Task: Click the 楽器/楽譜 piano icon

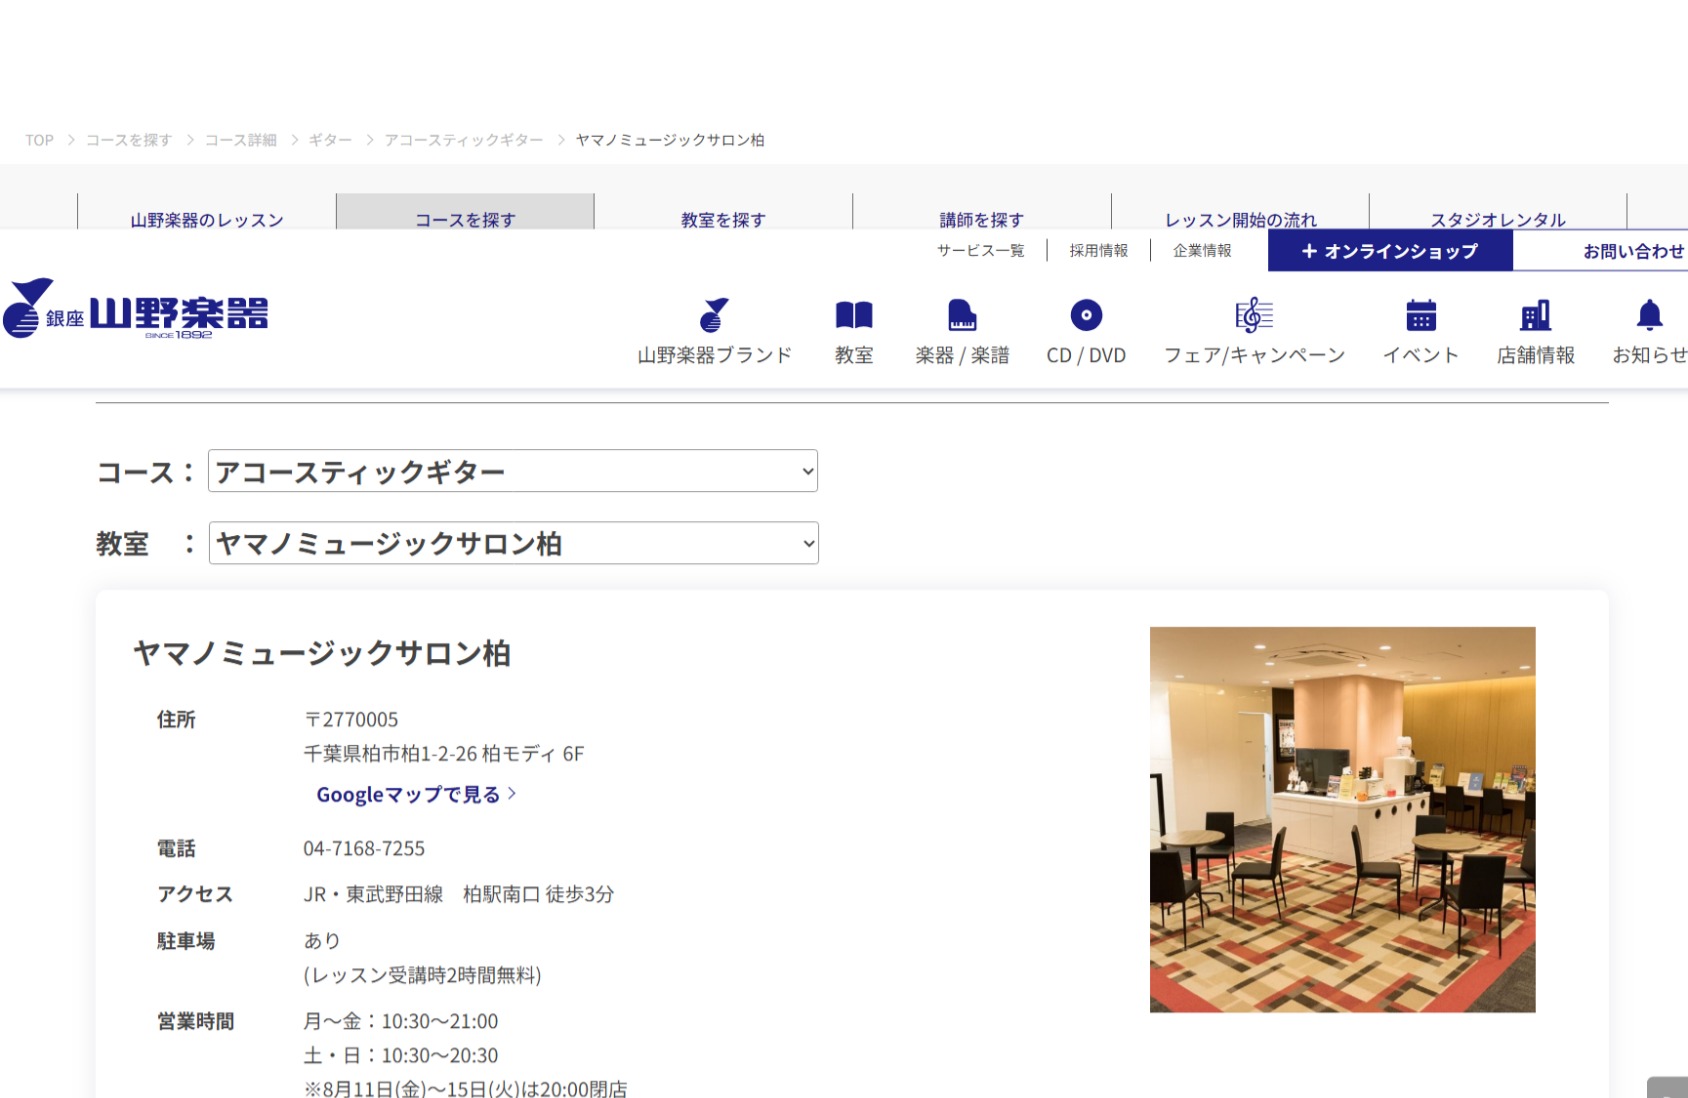Action: 962,315
